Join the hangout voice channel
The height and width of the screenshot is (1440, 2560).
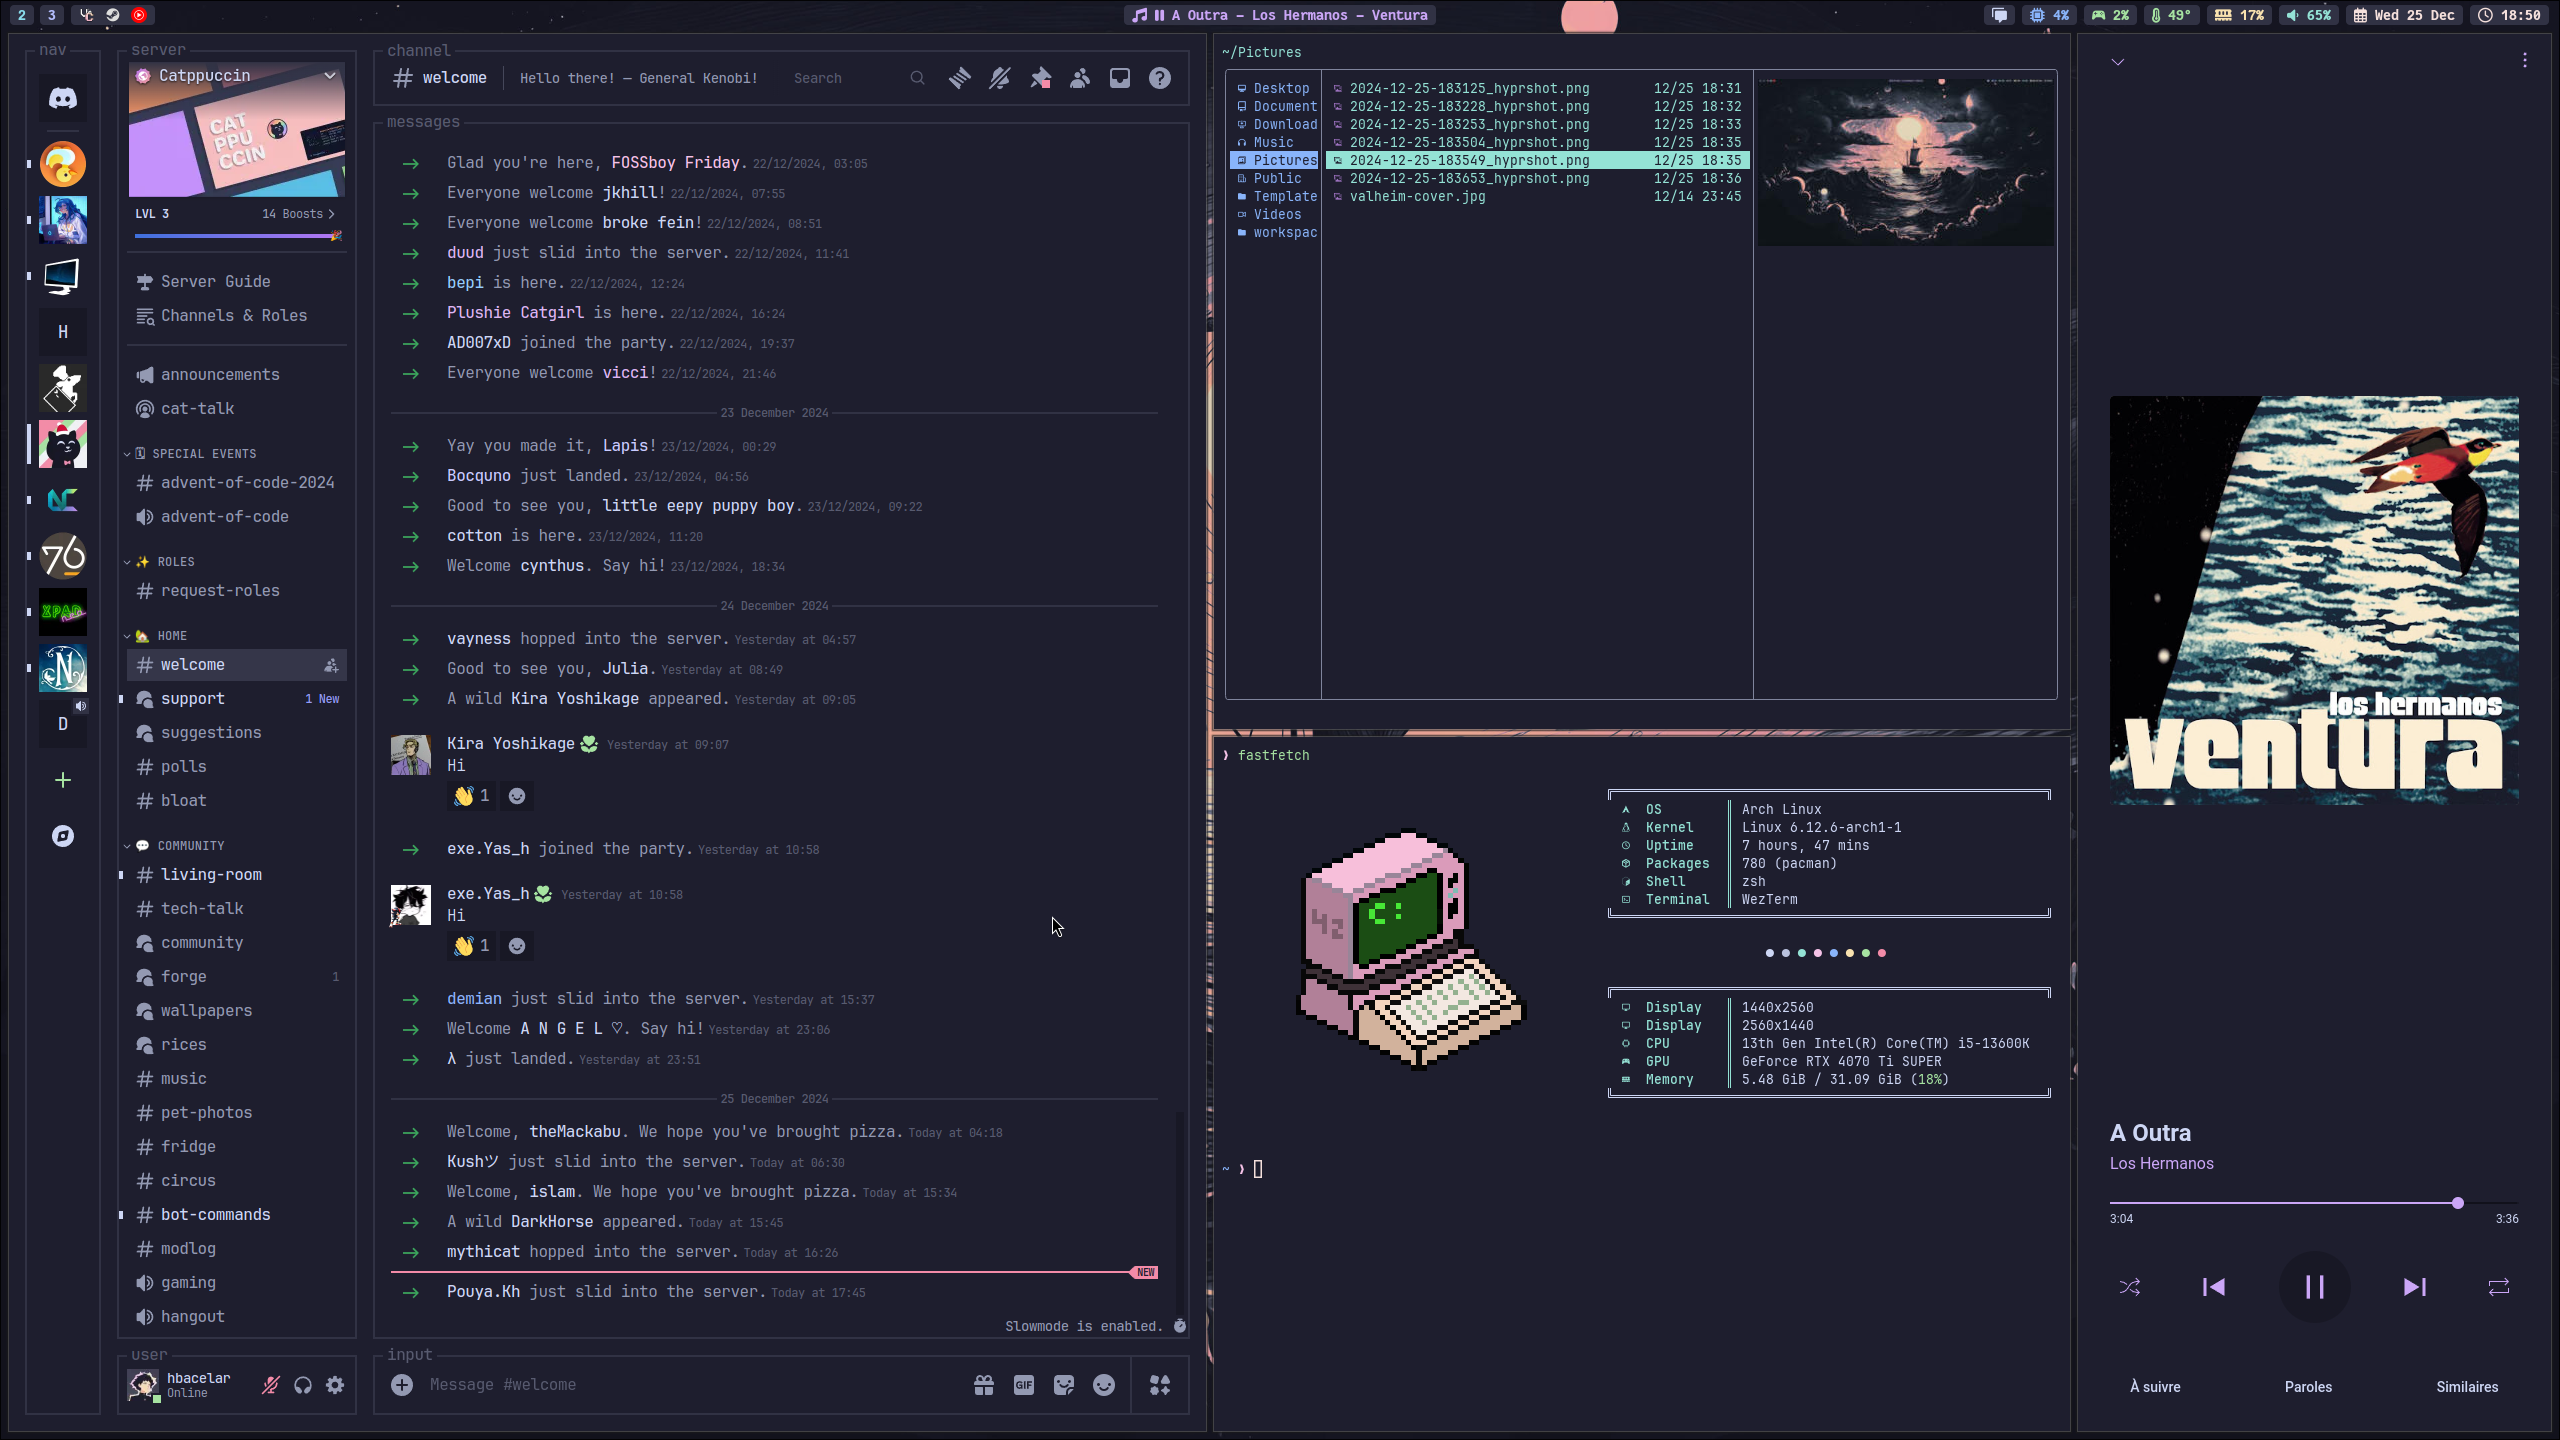click(236, 1317)
